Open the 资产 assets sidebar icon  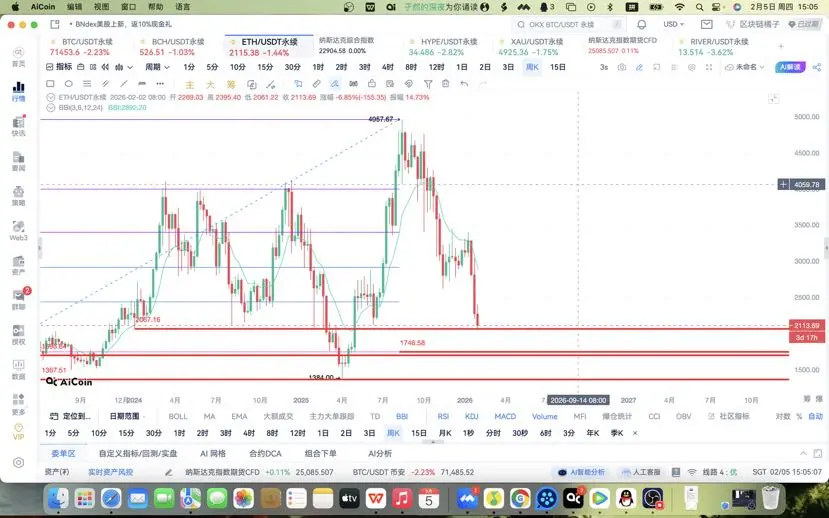(x=19, y=265)
